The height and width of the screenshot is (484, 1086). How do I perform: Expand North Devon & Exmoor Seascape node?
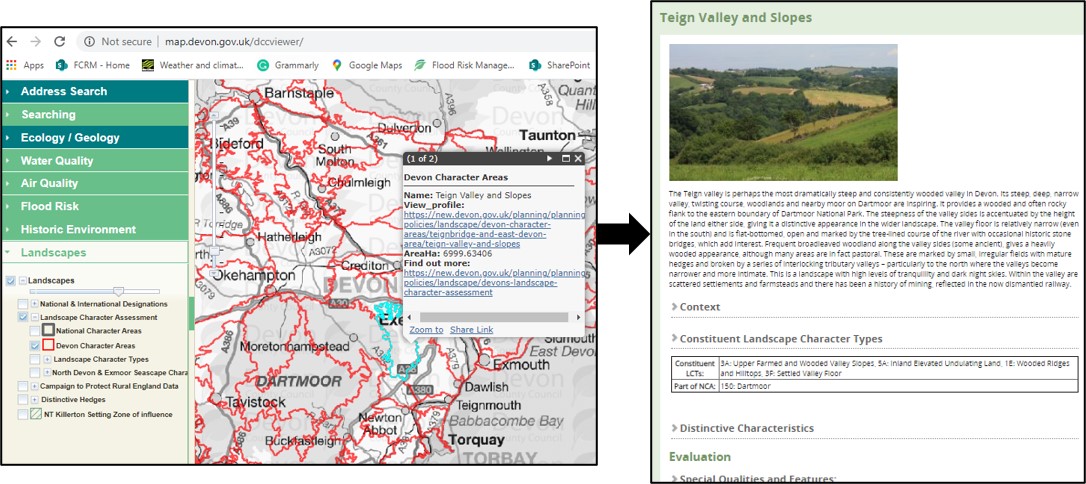point(47,373)
